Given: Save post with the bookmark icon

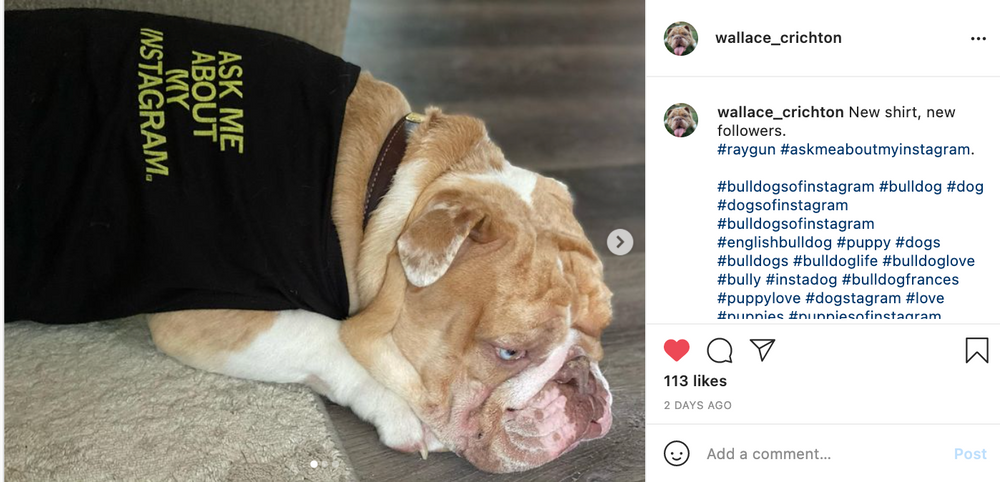Looking at the screenshot, I should click(x=976, y=350).
